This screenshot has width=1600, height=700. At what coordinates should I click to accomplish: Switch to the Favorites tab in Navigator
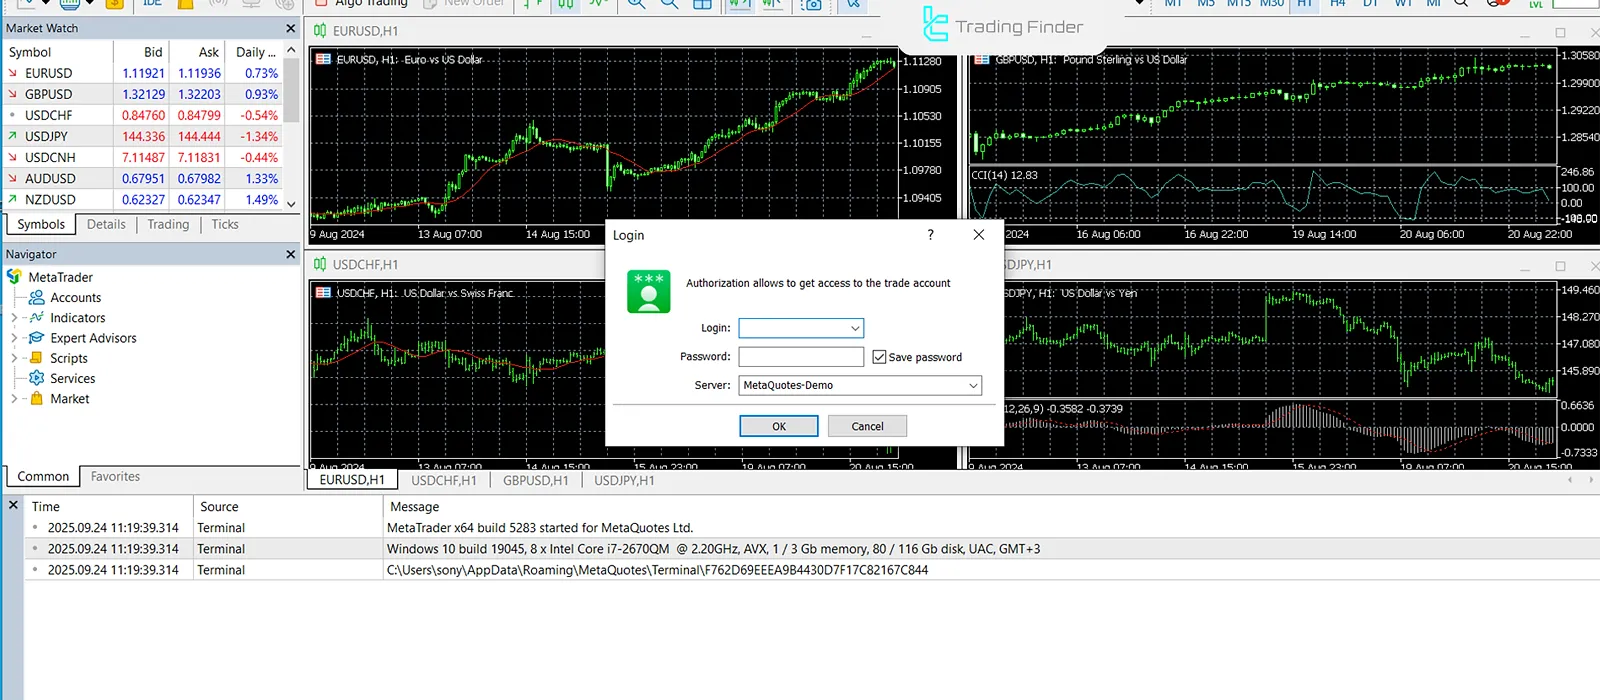[x=115, y=477]
